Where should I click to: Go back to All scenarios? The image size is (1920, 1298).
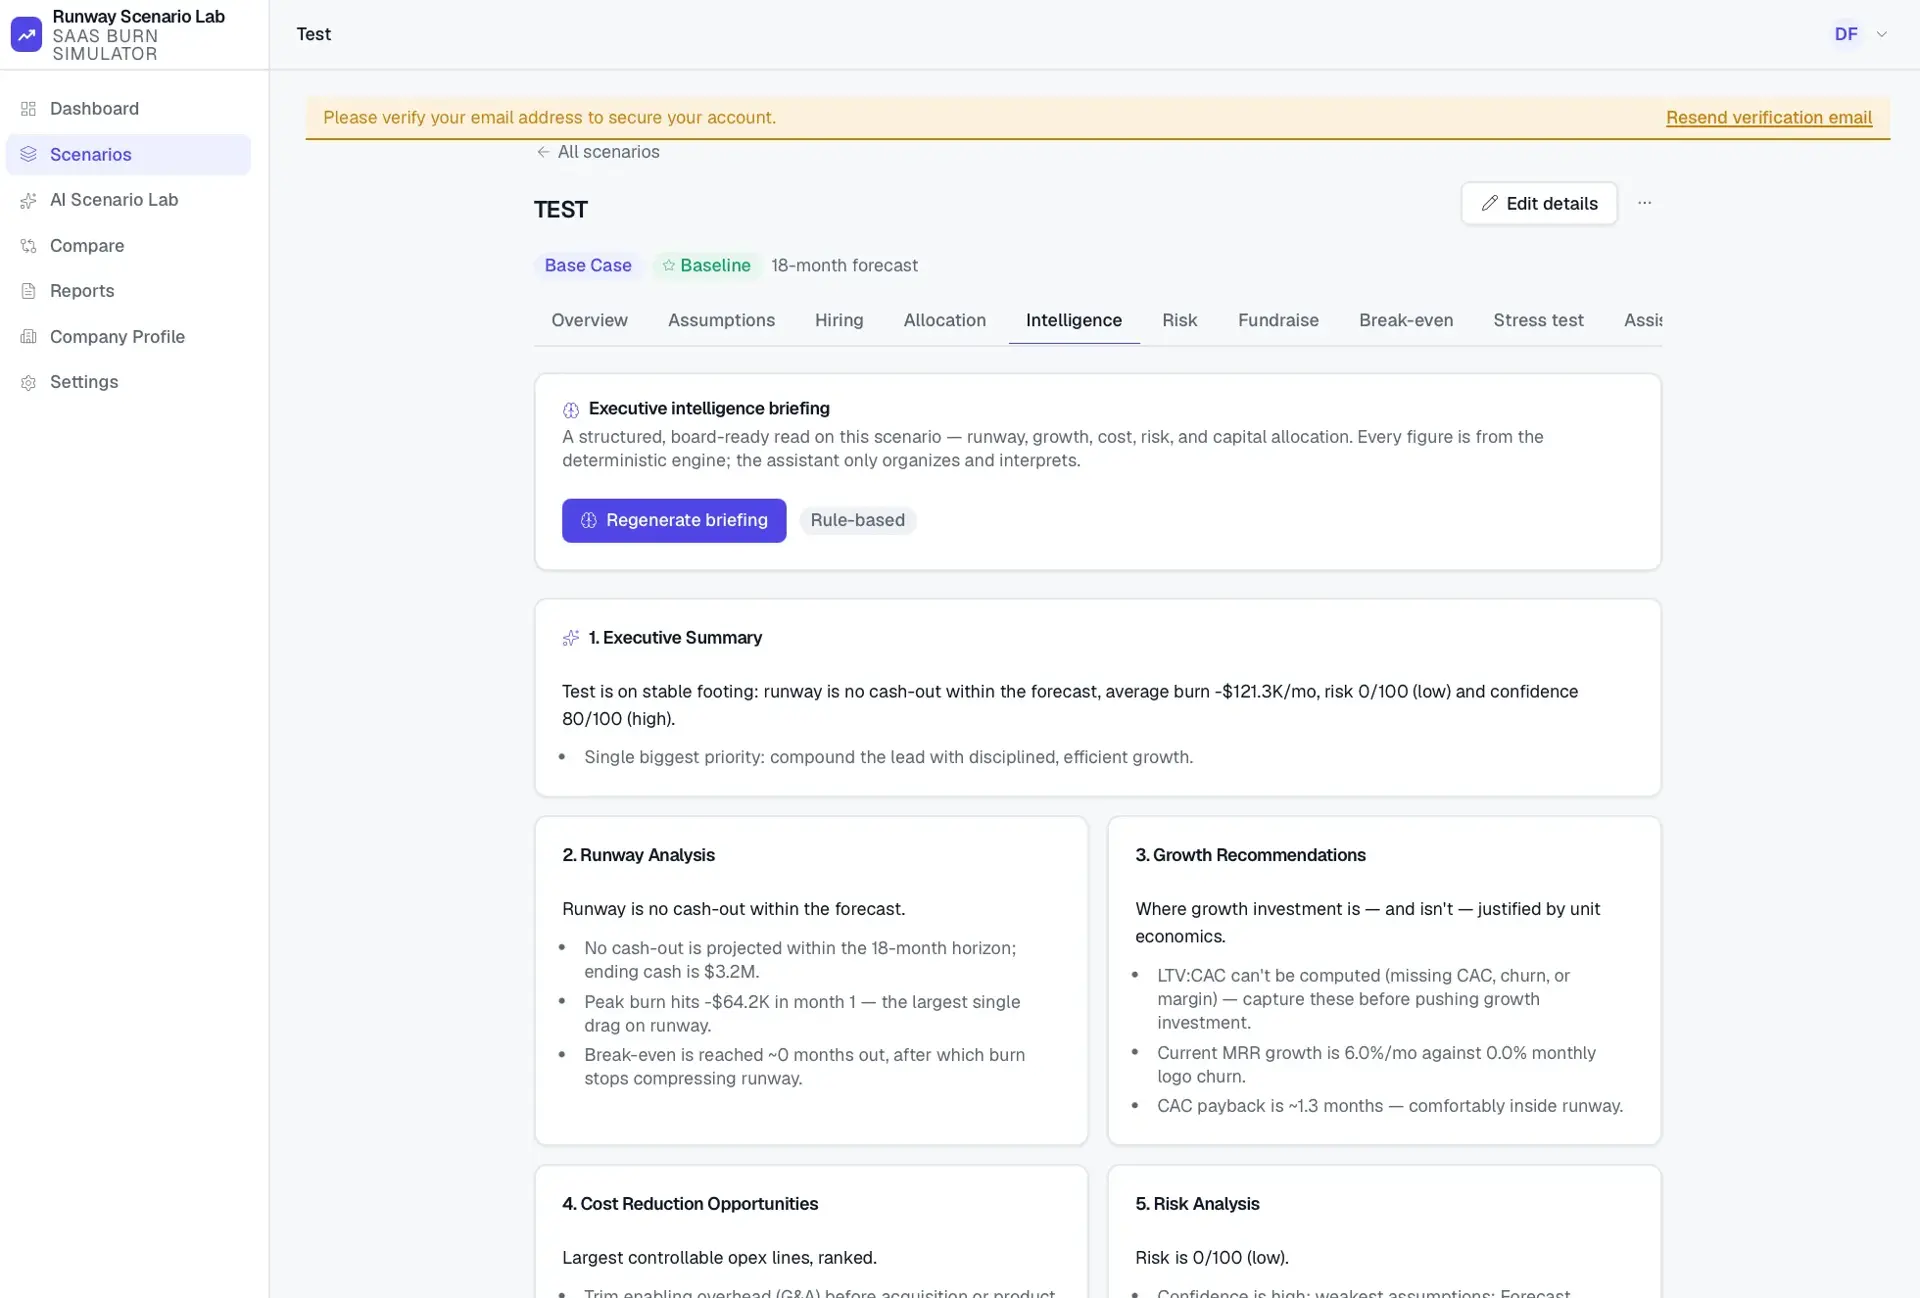click(x=598, y=152)
